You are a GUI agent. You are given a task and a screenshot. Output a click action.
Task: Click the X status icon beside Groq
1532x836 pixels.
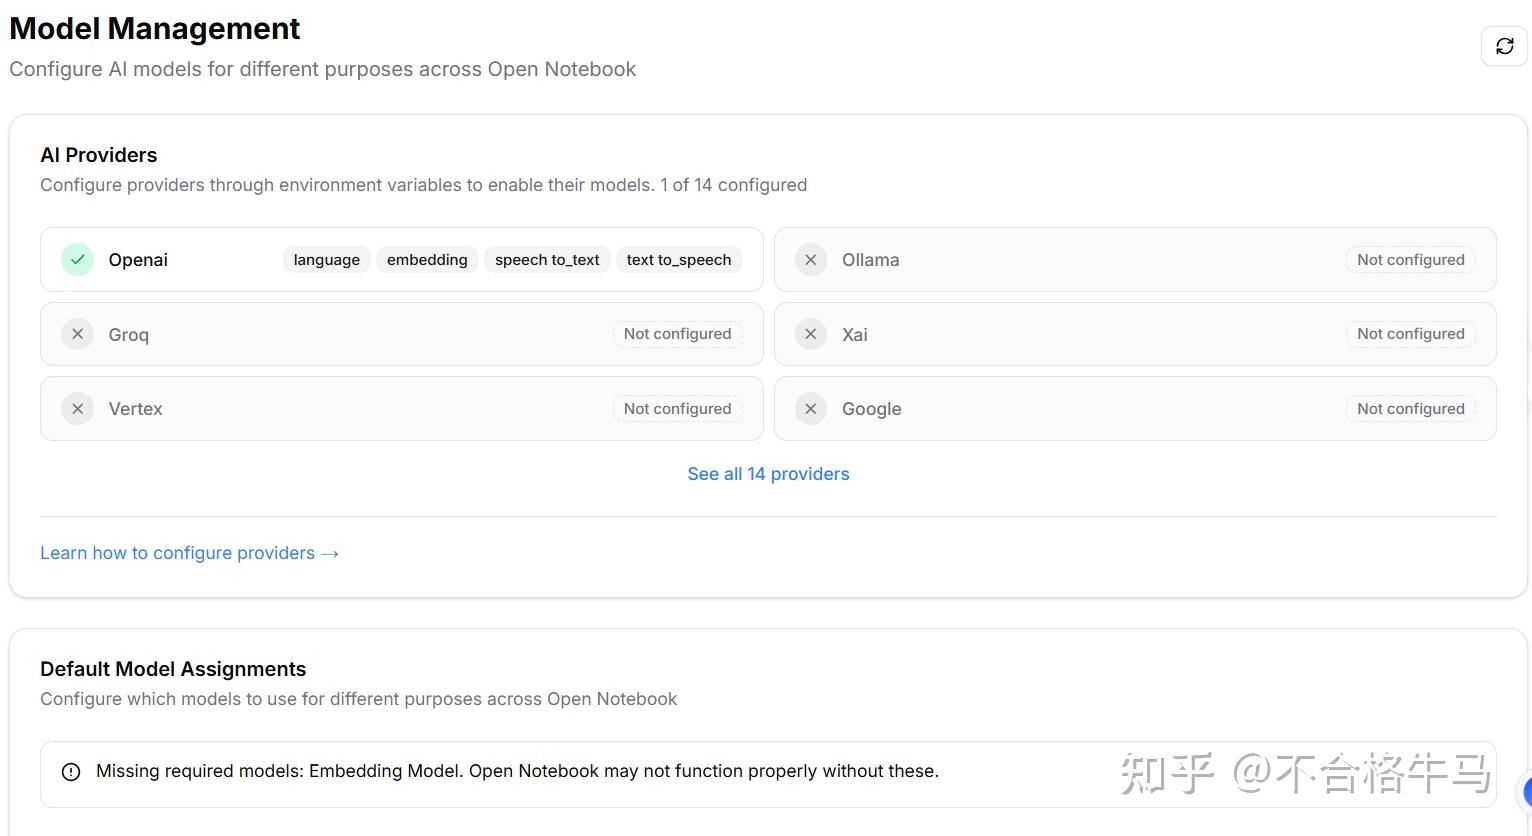click(x=77, y=334)
